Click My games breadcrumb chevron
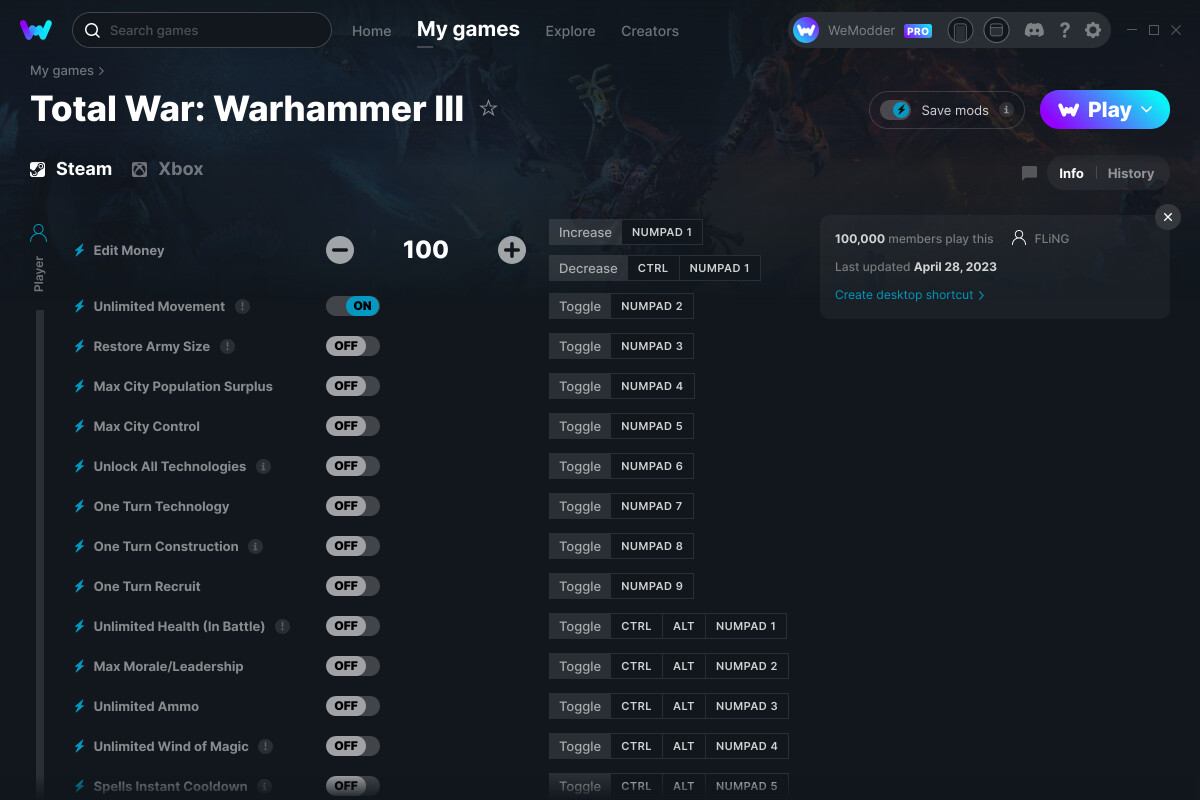This screenshot has height=800, width=1200. pos(101,71)
